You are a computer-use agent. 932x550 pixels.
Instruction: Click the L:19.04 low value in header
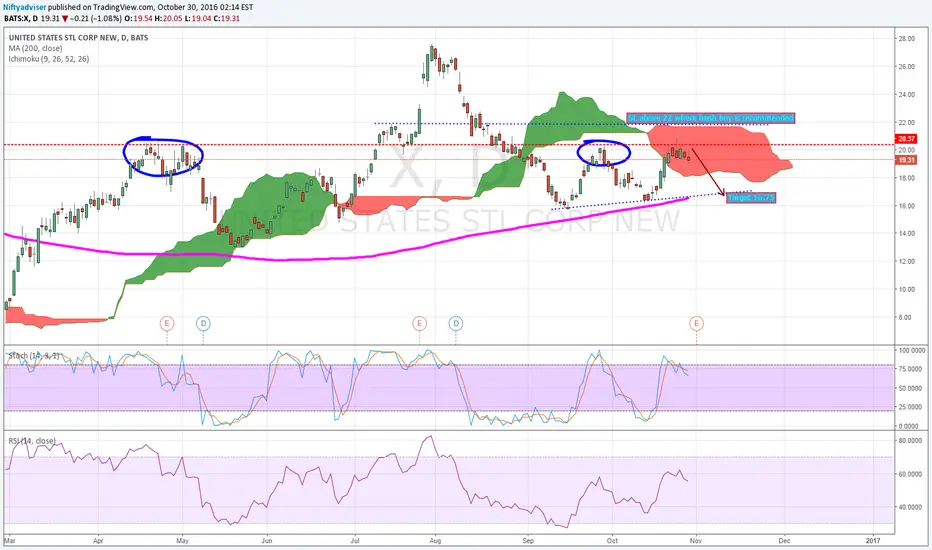coord(198,18)
